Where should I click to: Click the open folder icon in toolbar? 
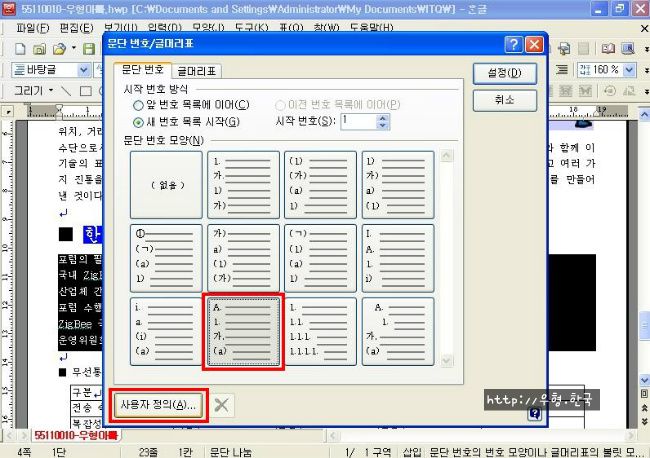[x=59, y=49]
